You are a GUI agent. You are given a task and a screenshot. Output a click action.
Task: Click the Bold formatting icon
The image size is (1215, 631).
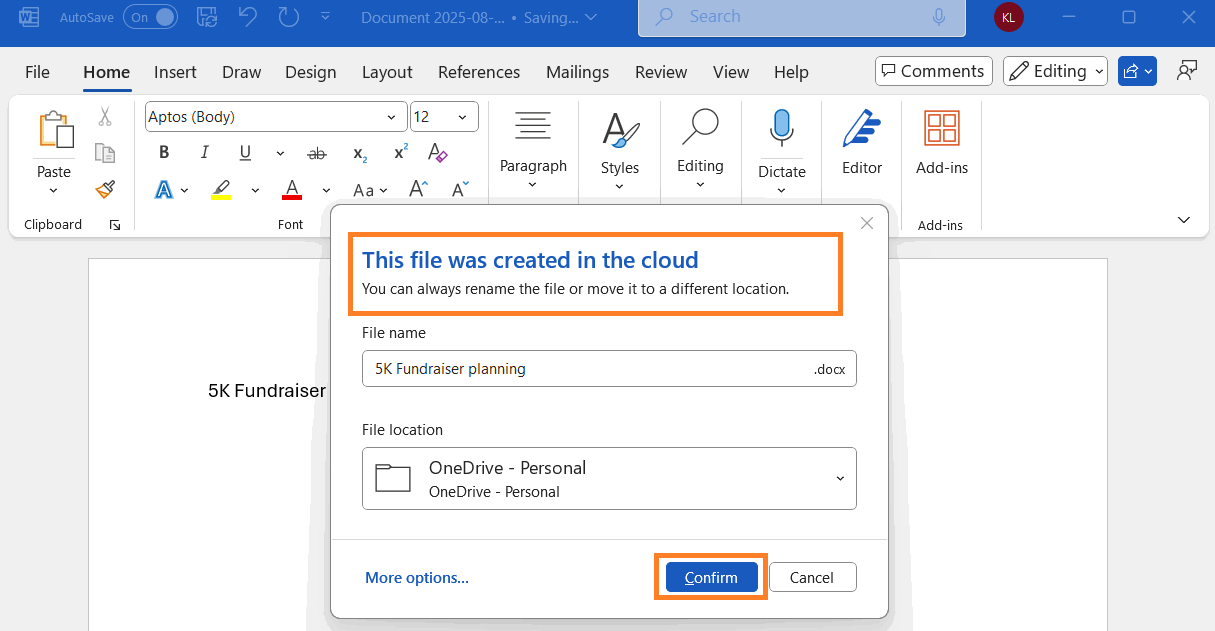click(x=164, y=153)
